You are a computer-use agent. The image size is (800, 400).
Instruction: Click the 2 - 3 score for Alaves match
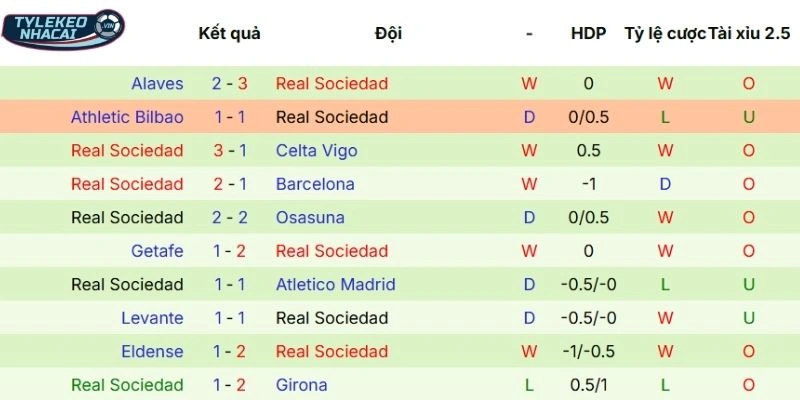(229, 84)
